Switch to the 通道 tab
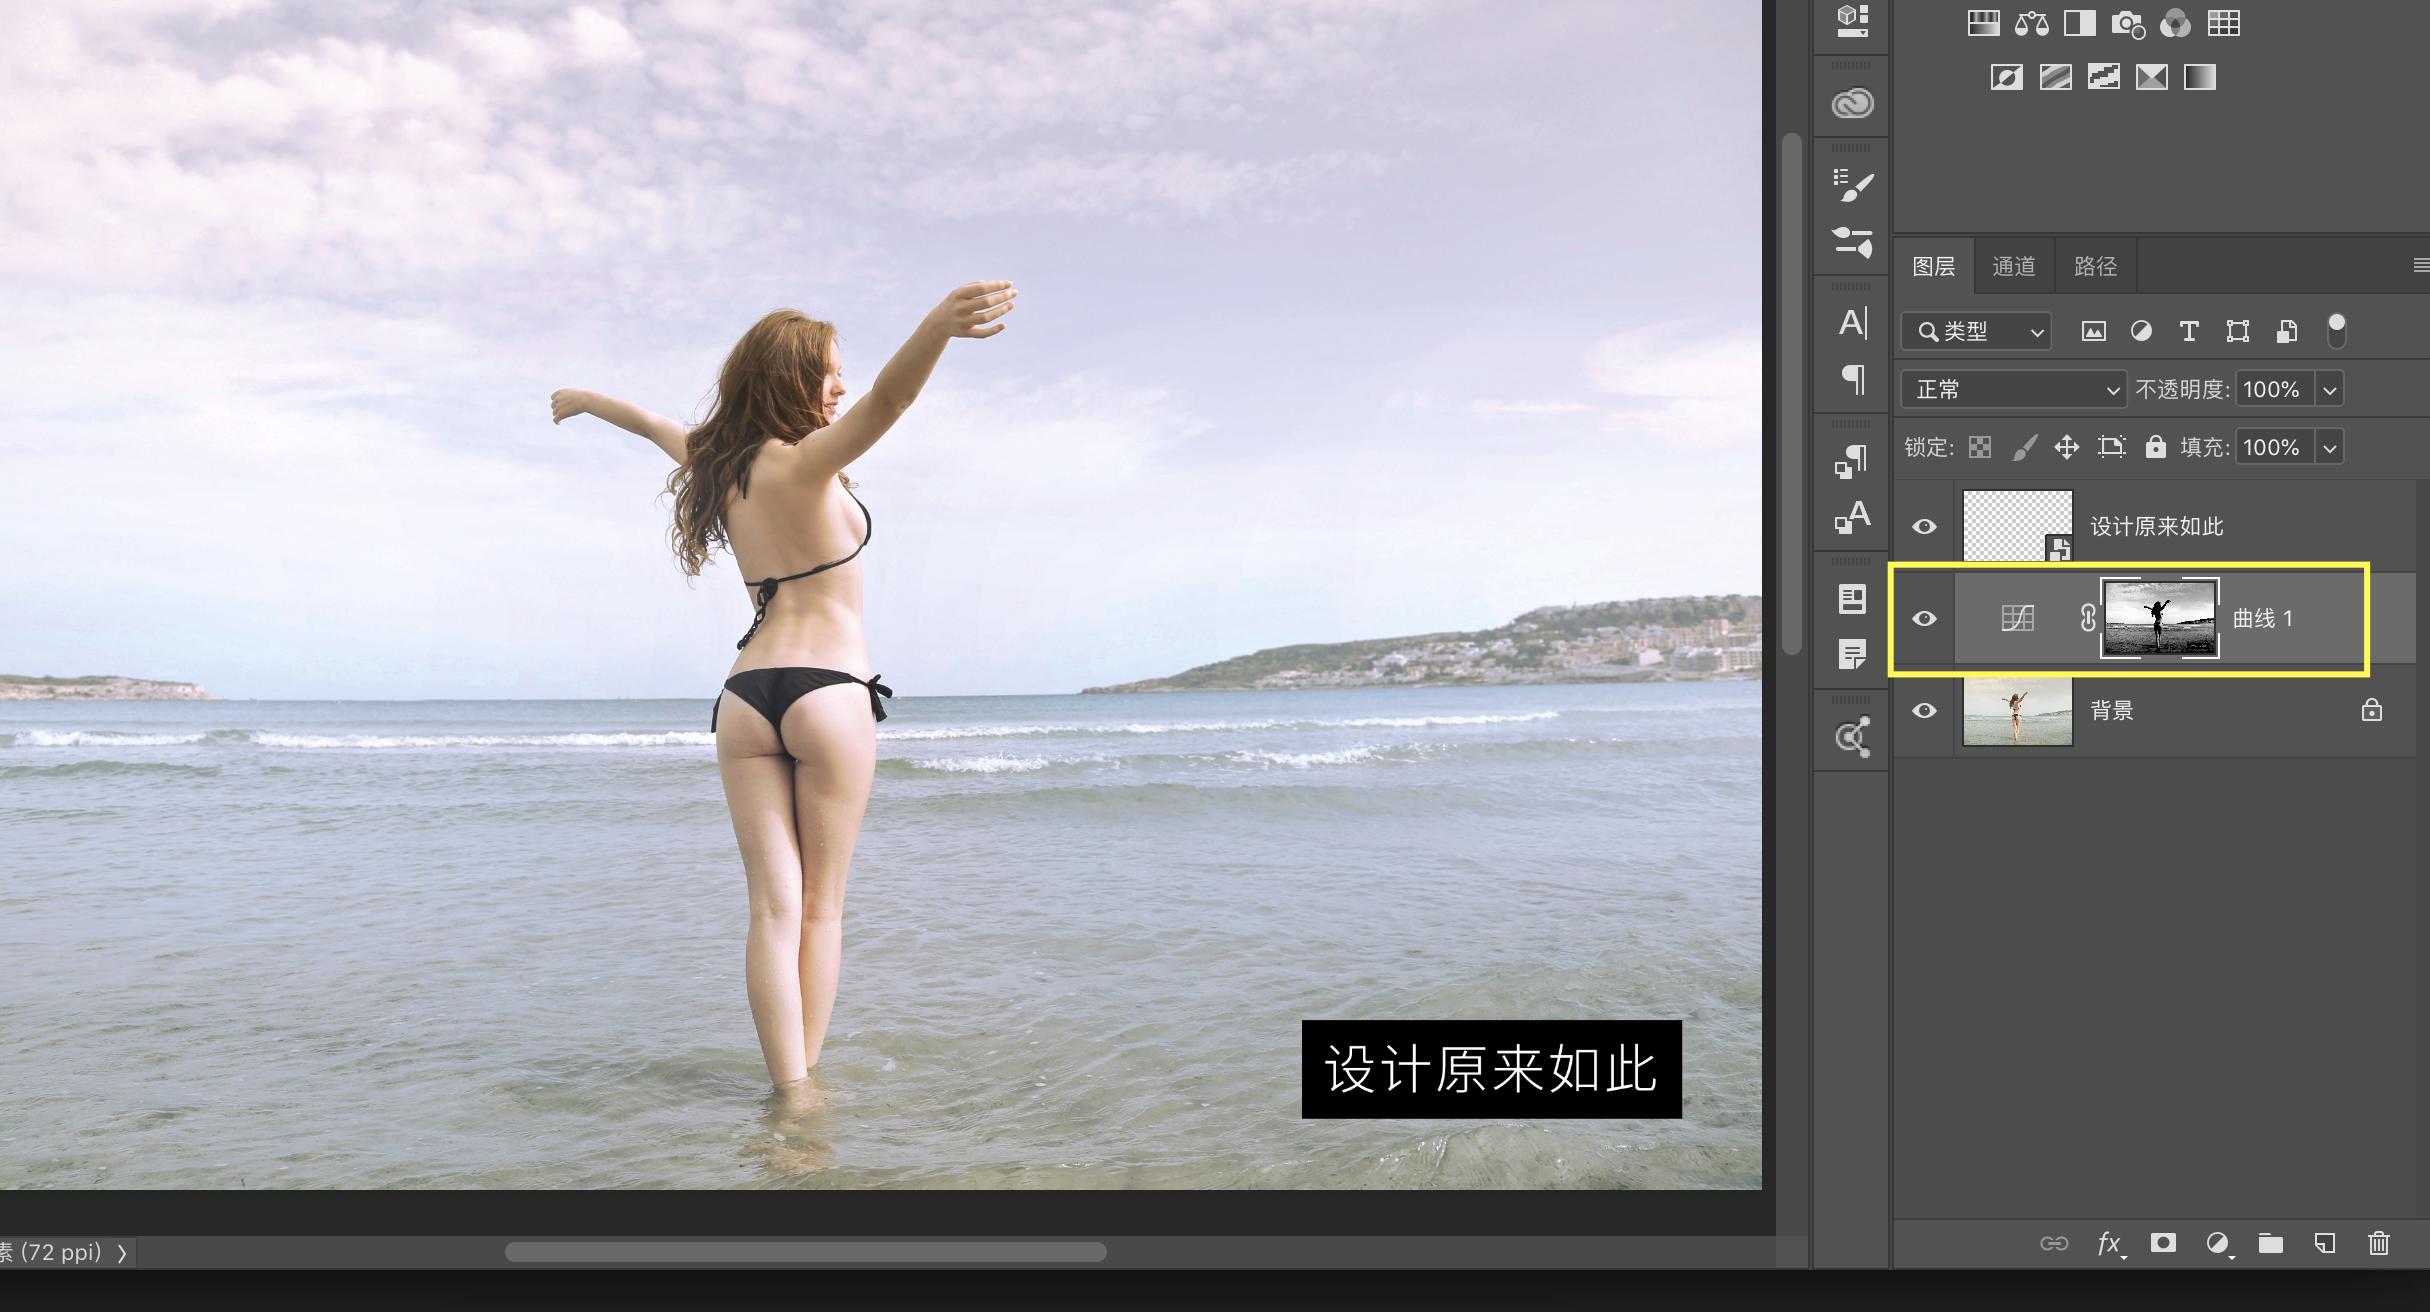The height and width of the screenshot is (1312, 2430). [2013, 266]
